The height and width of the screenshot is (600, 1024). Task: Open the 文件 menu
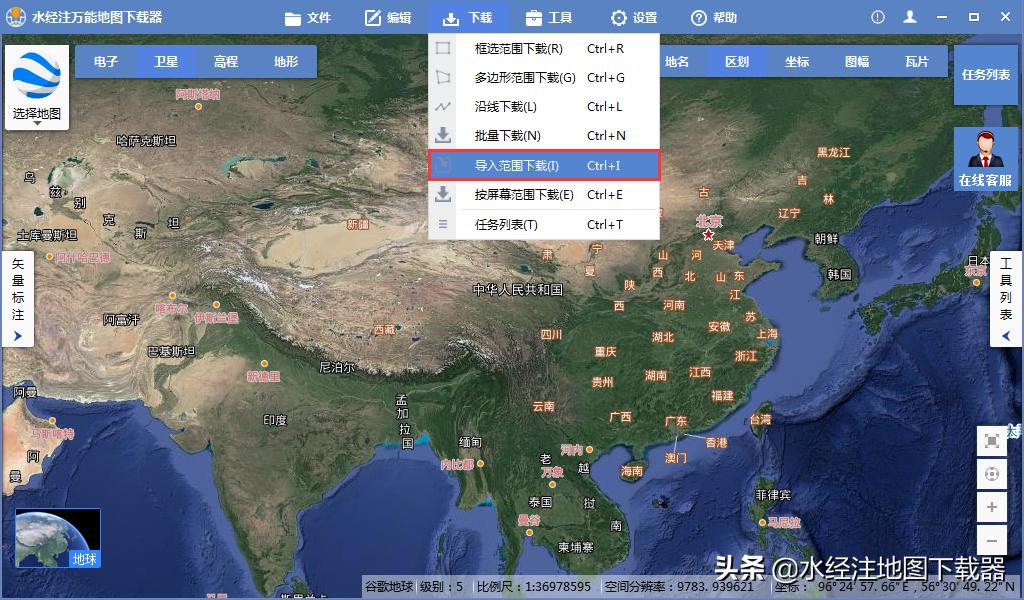point(308,16)
